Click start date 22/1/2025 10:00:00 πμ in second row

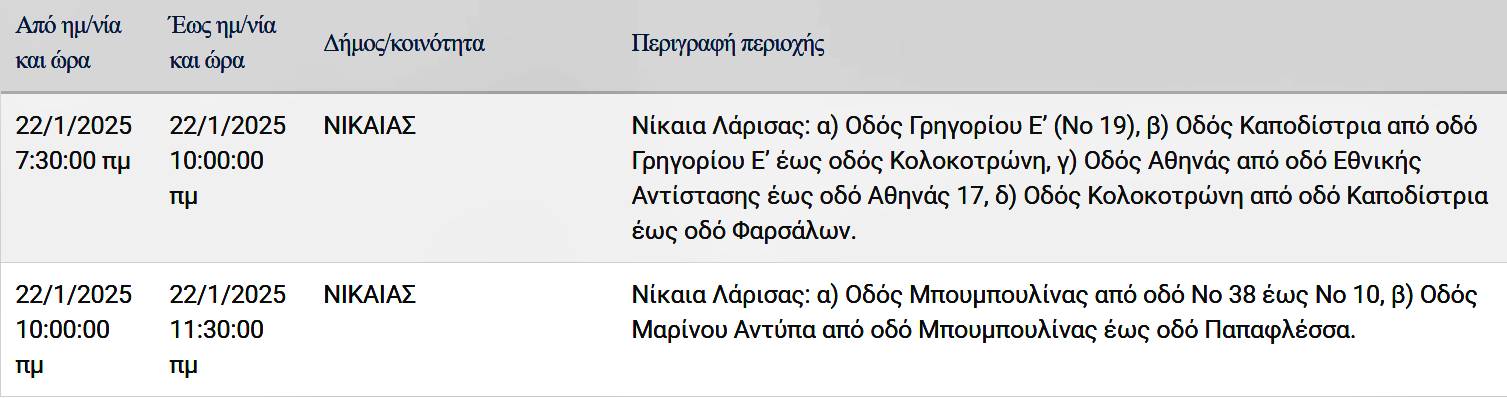(74, 330)
